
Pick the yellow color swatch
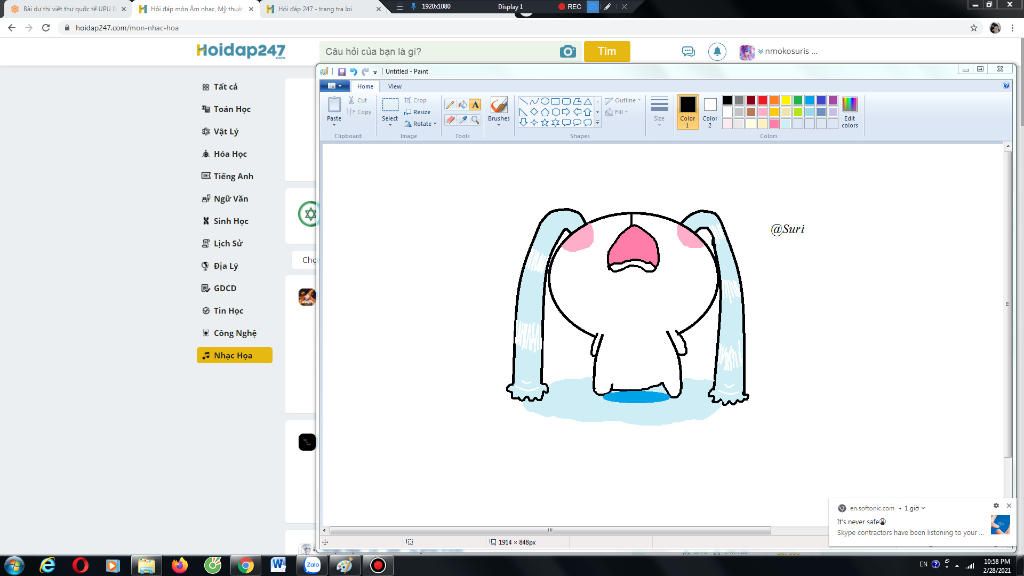(x=786, y=100)
